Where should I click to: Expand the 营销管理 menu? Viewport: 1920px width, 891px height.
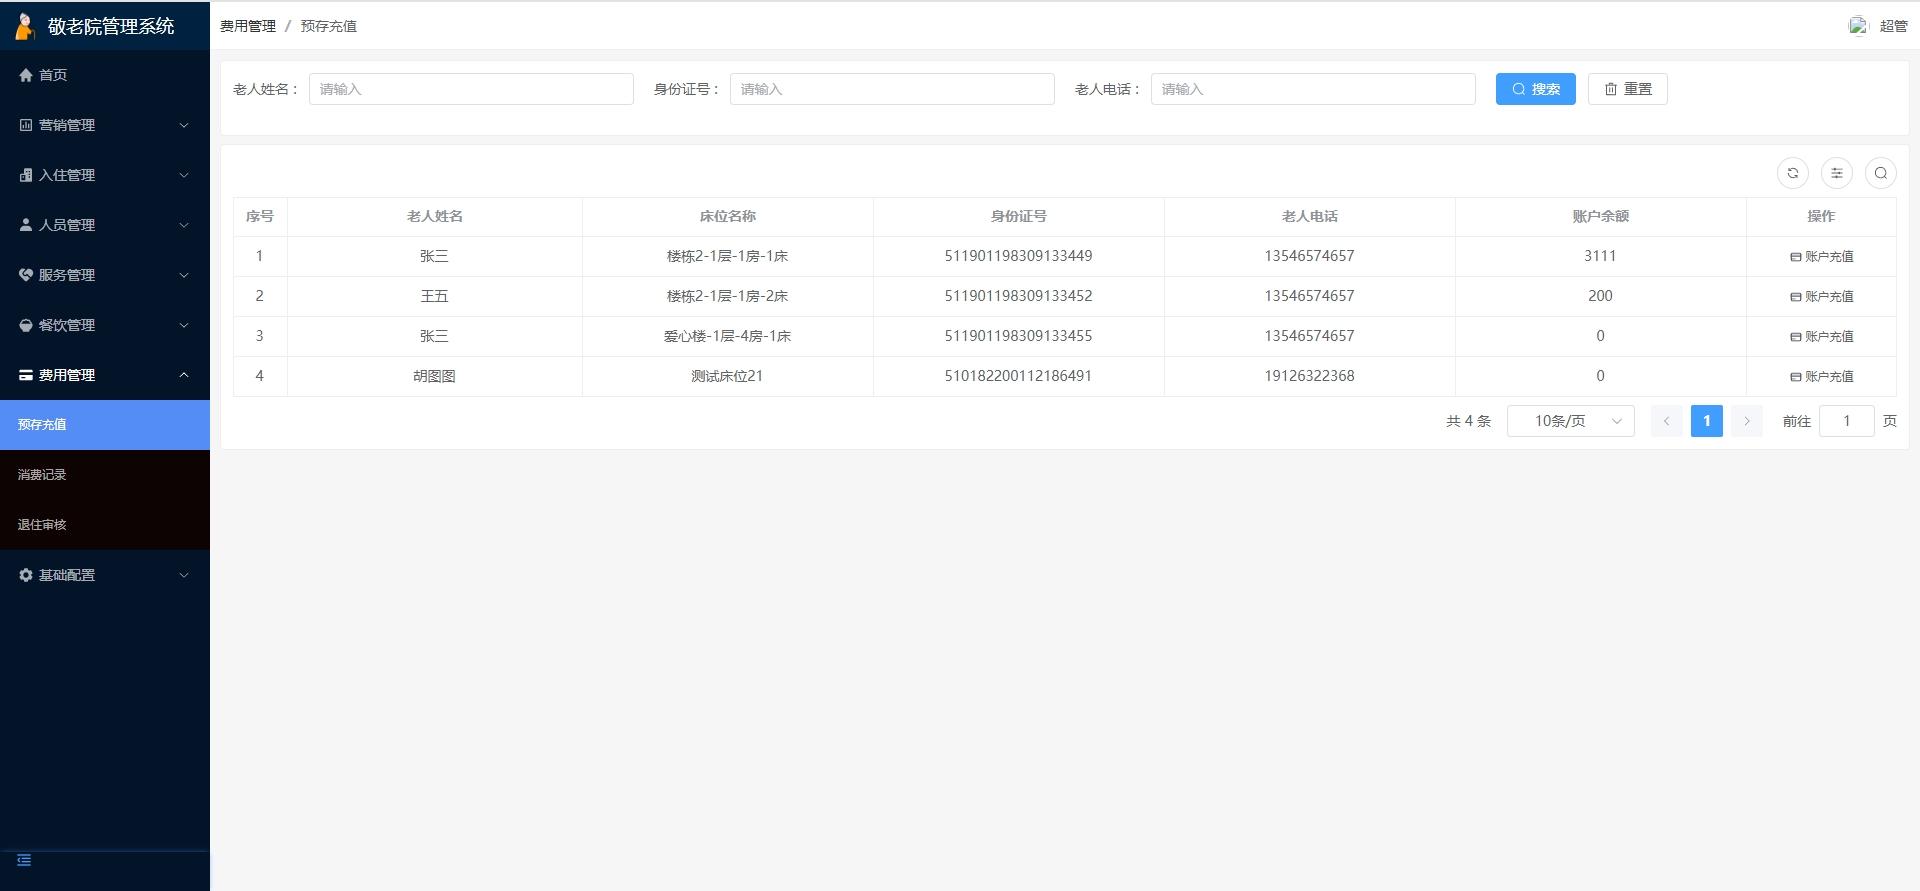coord(104,125)
